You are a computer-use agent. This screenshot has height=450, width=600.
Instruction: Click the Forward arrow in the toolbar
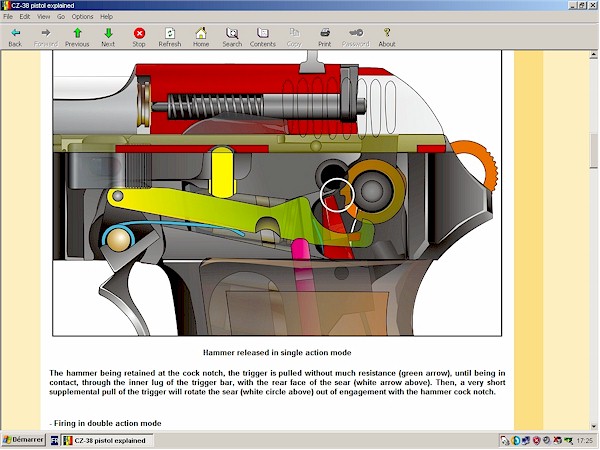pyautogui.click(x=46, y=37)
